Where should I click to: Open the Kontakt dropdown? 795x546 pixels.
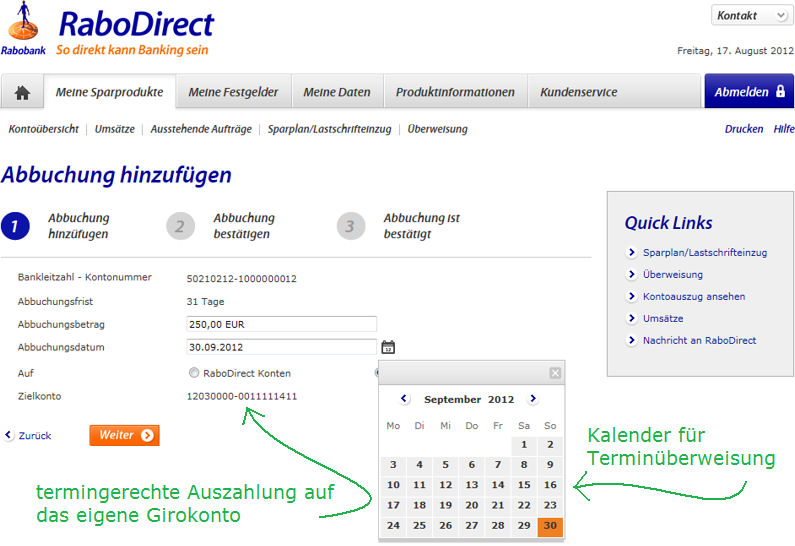click(751, 15)
